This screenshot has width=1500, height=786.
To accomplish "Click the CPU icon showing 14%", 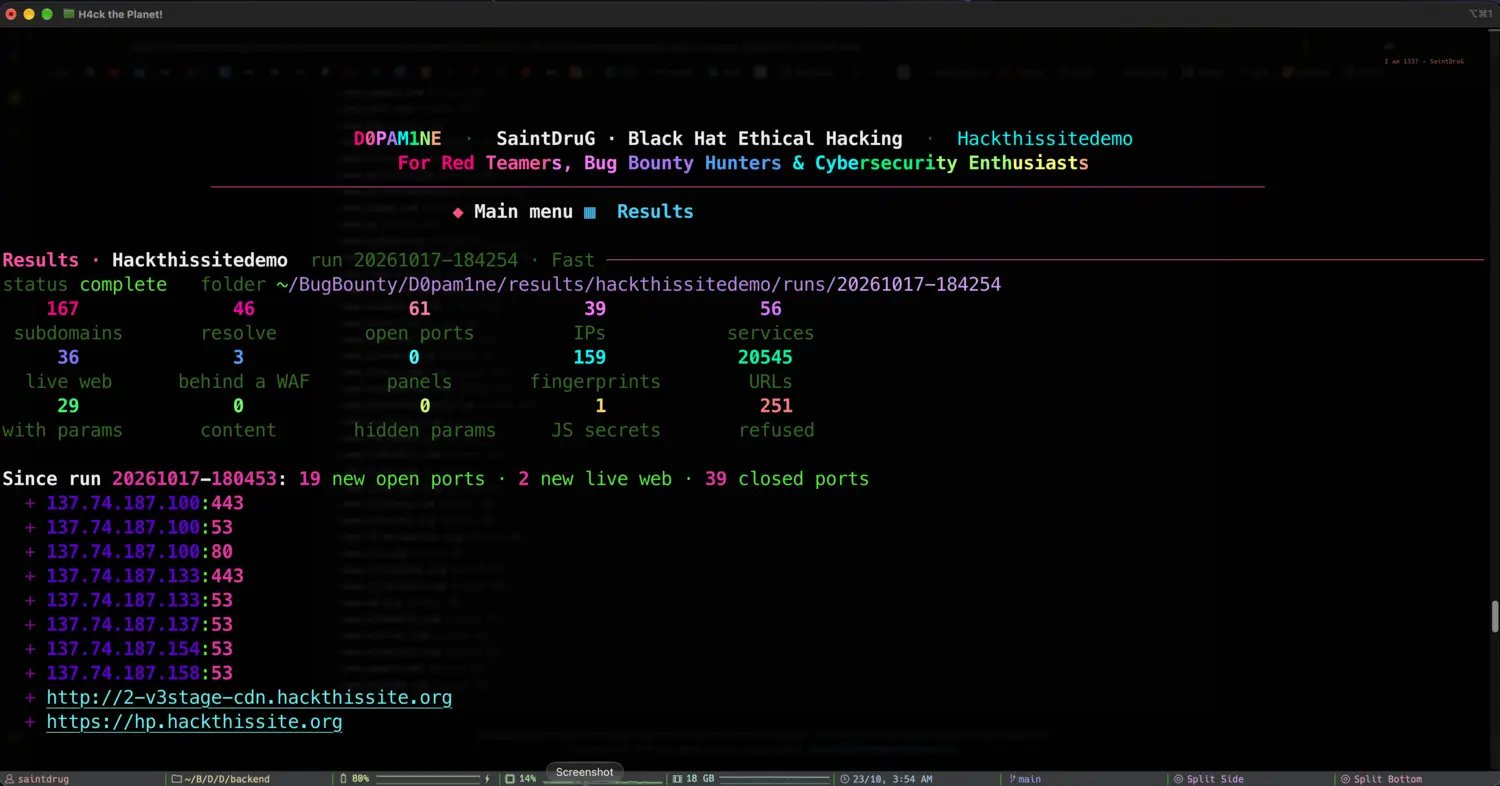I will point(510,779).
